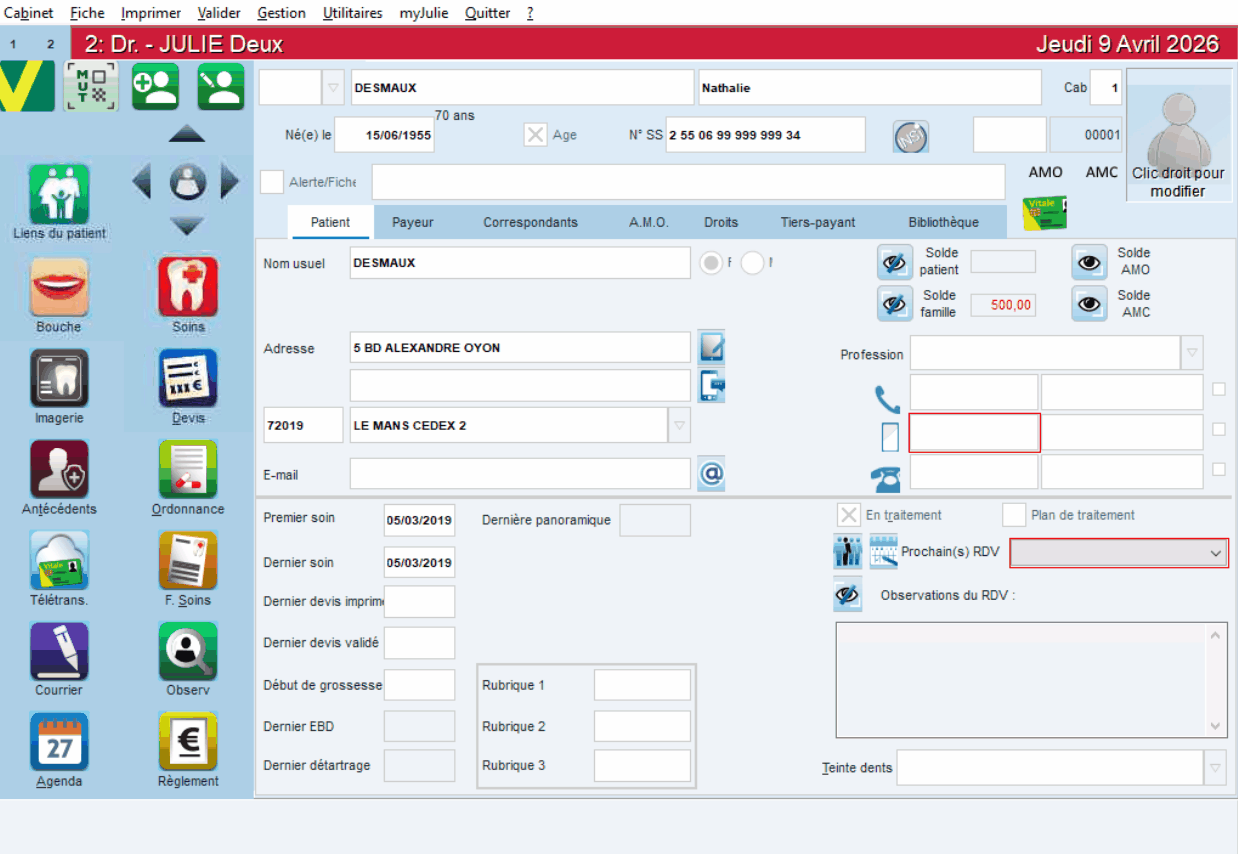Switch to the Payeur tab
Viewport: 1238px width, 854px height.
[412, 222]
